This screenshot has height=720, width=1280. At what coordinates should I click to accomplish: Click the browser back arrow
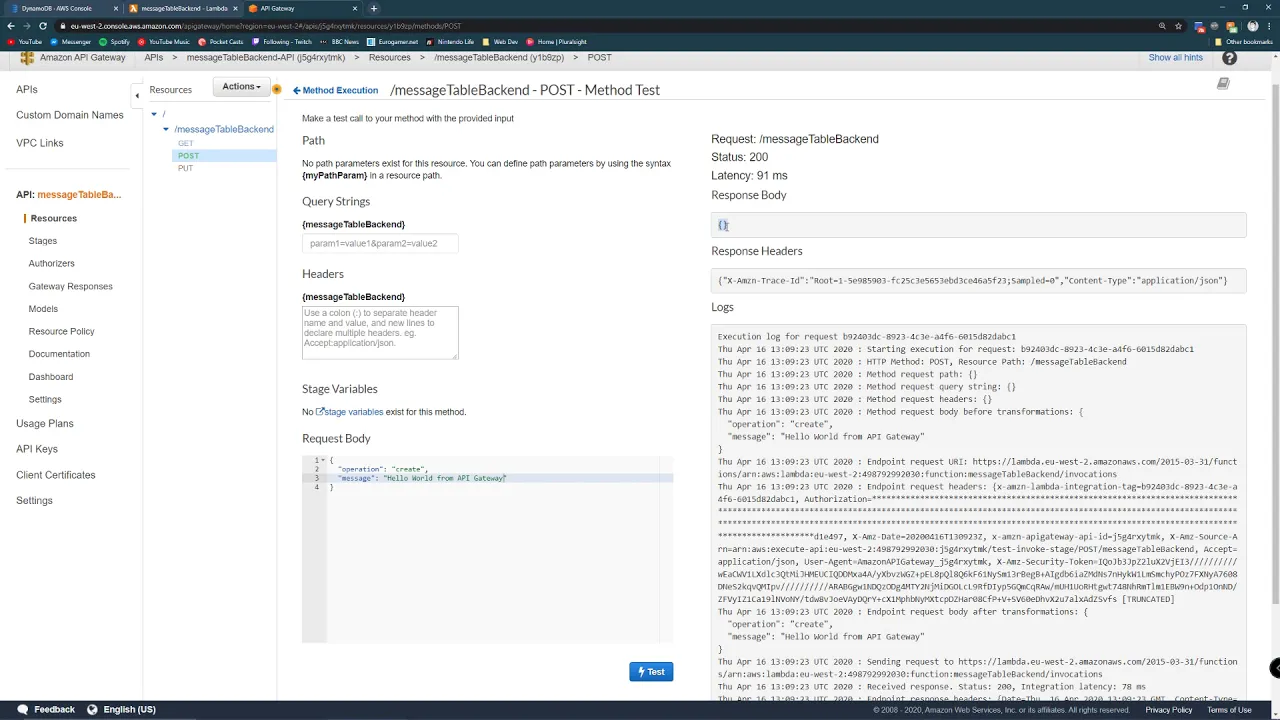point(11,26)
